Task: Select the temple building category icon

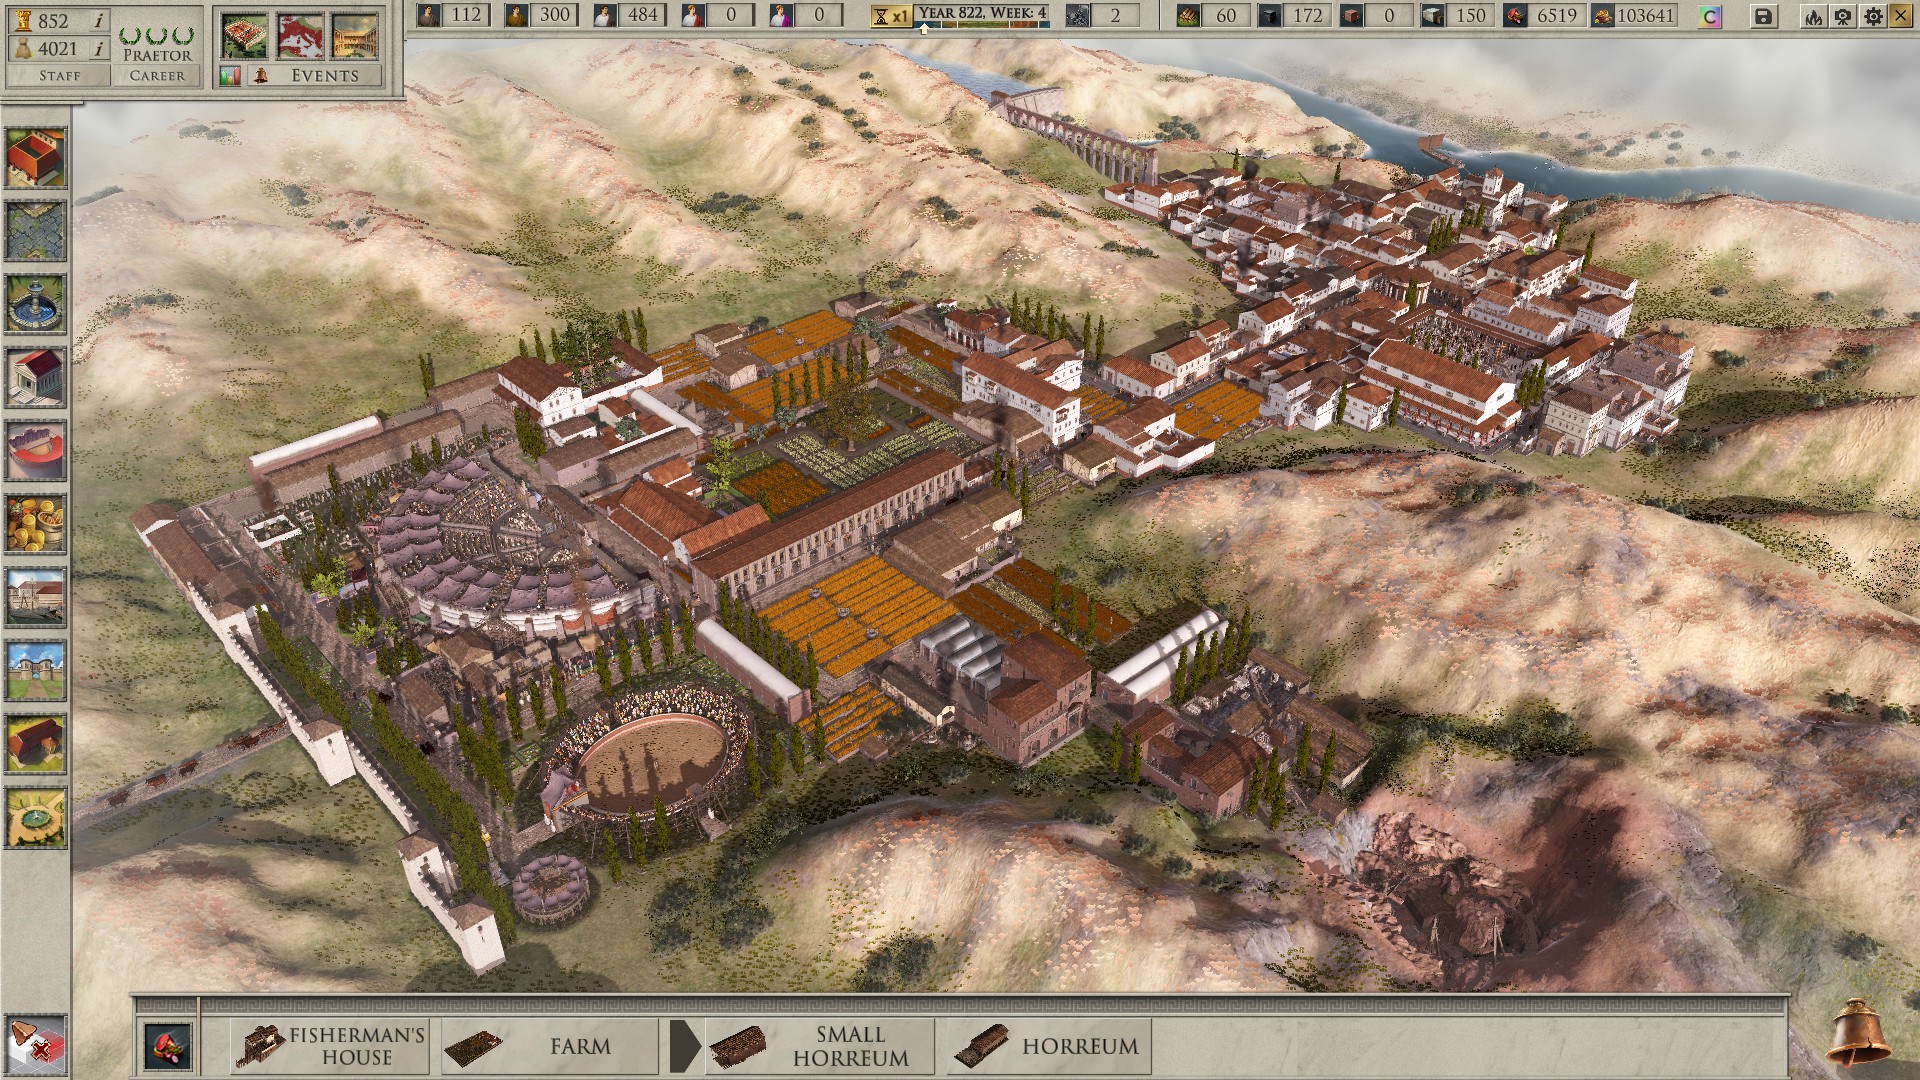Action: pyautogui.click(x=36, y=377)
